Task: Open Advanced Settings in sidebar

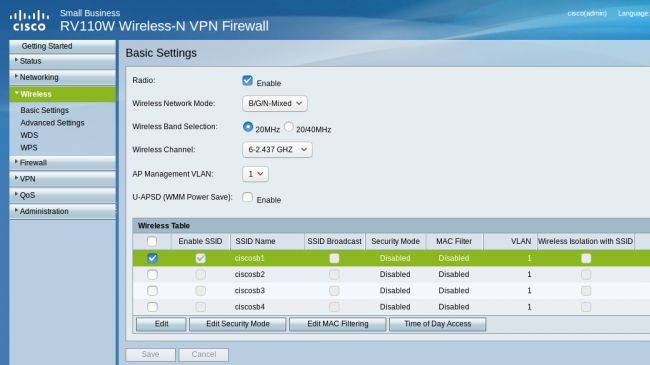Action: tap(52, 123)
